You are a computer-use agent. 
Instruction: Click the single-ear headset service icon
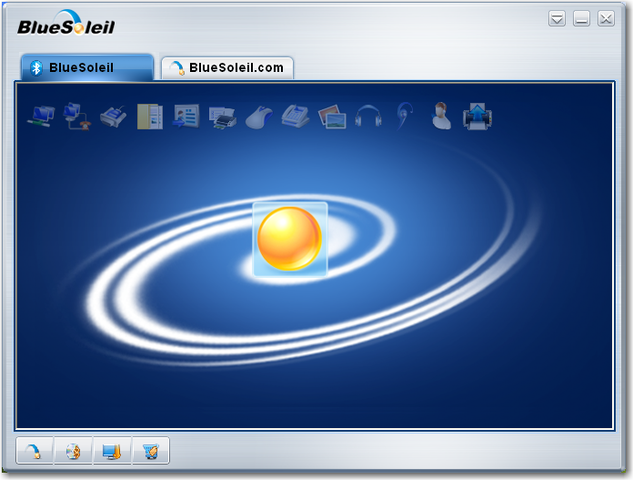pos(405,116)
